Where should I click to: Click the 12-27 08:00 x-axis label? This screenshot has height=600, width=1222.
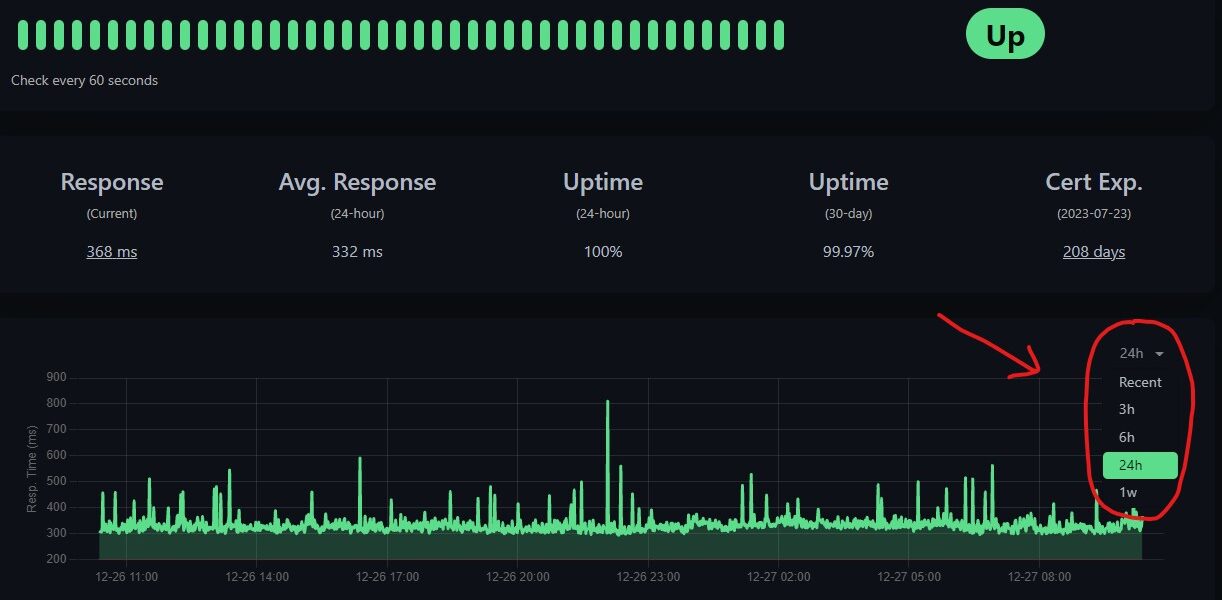click(1039, 577)
